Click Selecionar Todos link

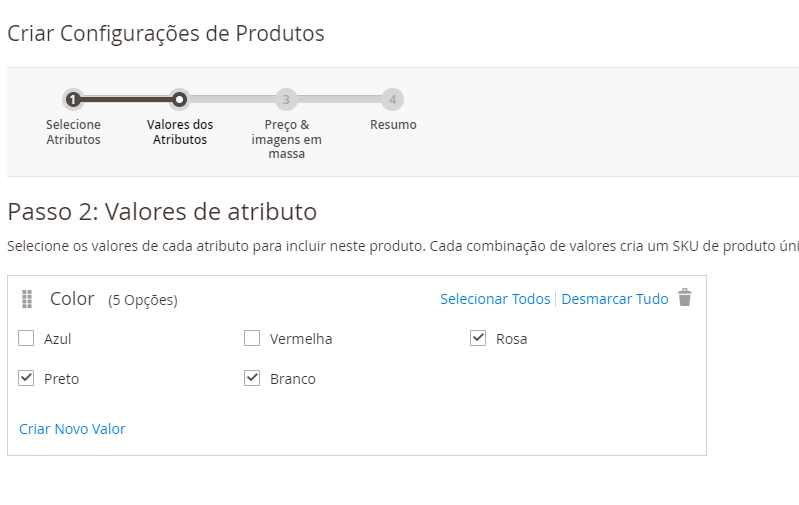(495, 299)
